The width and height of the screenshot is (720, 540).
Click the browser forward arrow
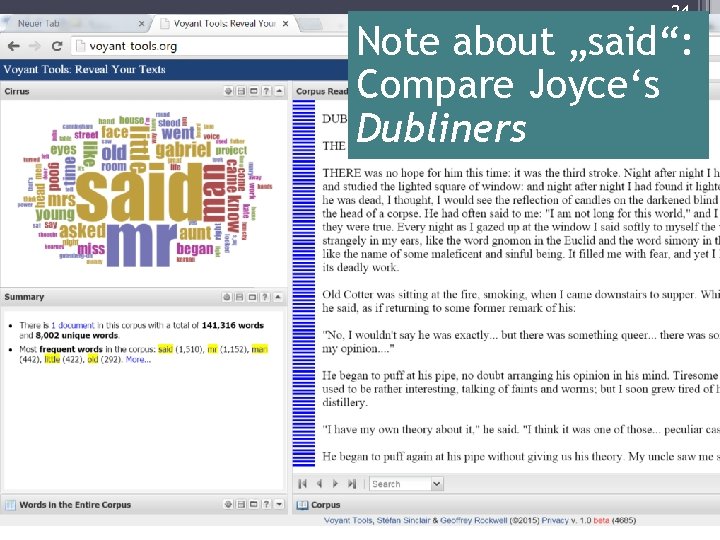34,46
